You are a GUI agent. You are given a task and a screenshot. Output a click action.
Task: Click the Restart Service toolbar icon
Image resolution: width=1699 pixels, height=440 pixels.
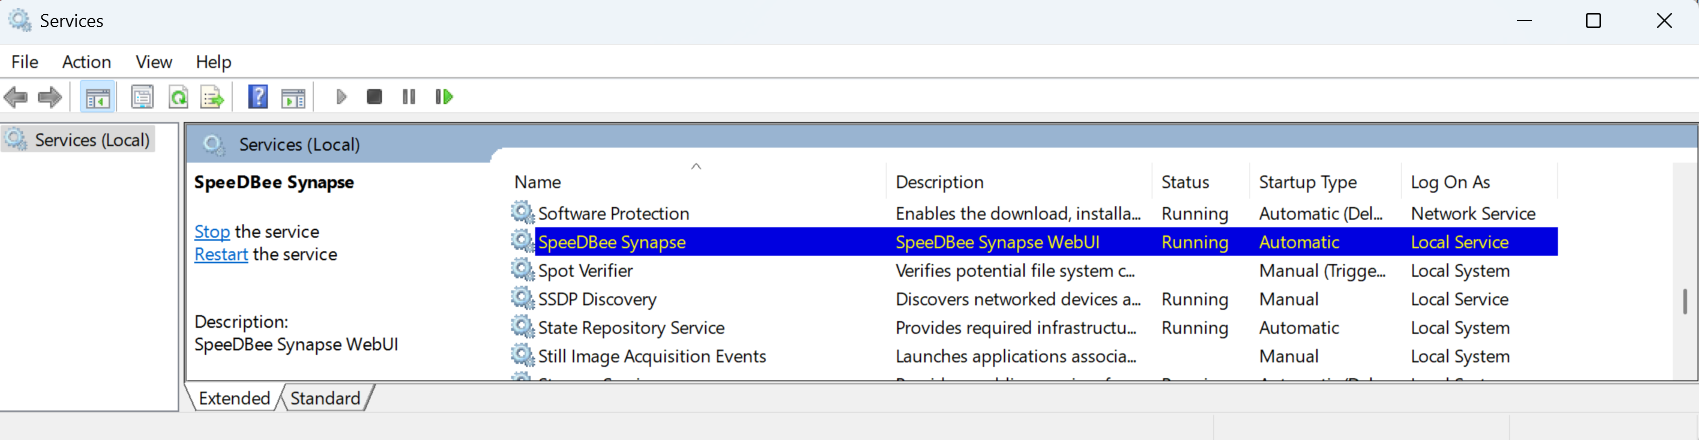click(444, 97)
